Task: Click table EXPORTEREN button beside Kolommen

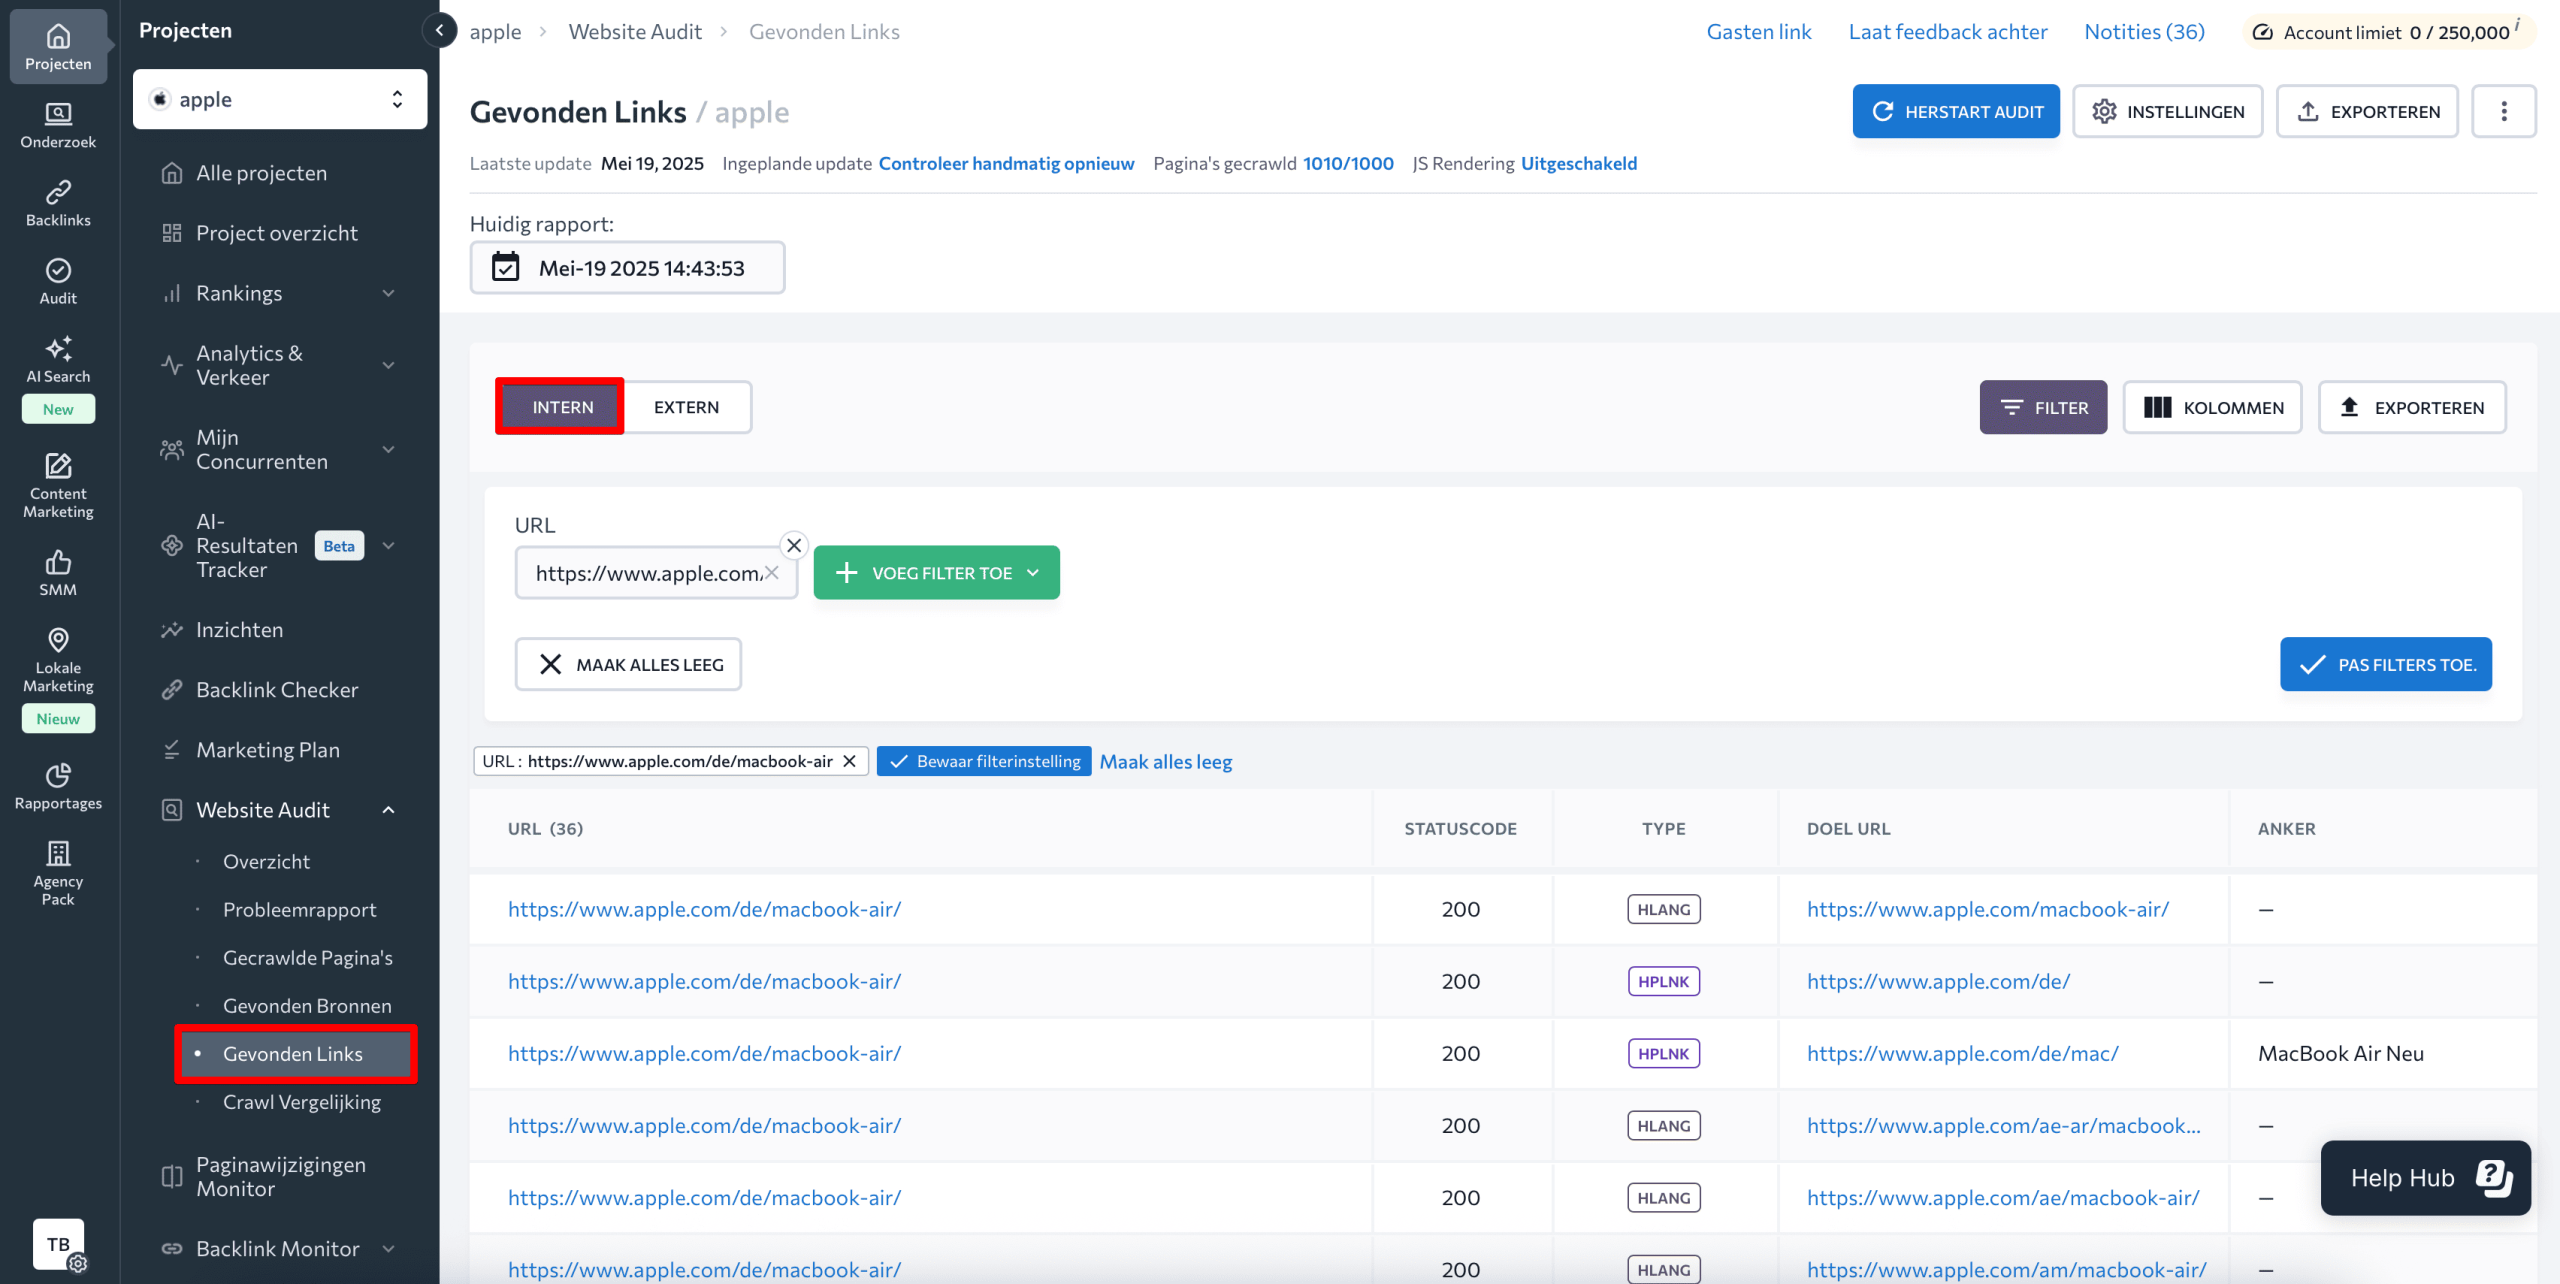Action: 2412,407
